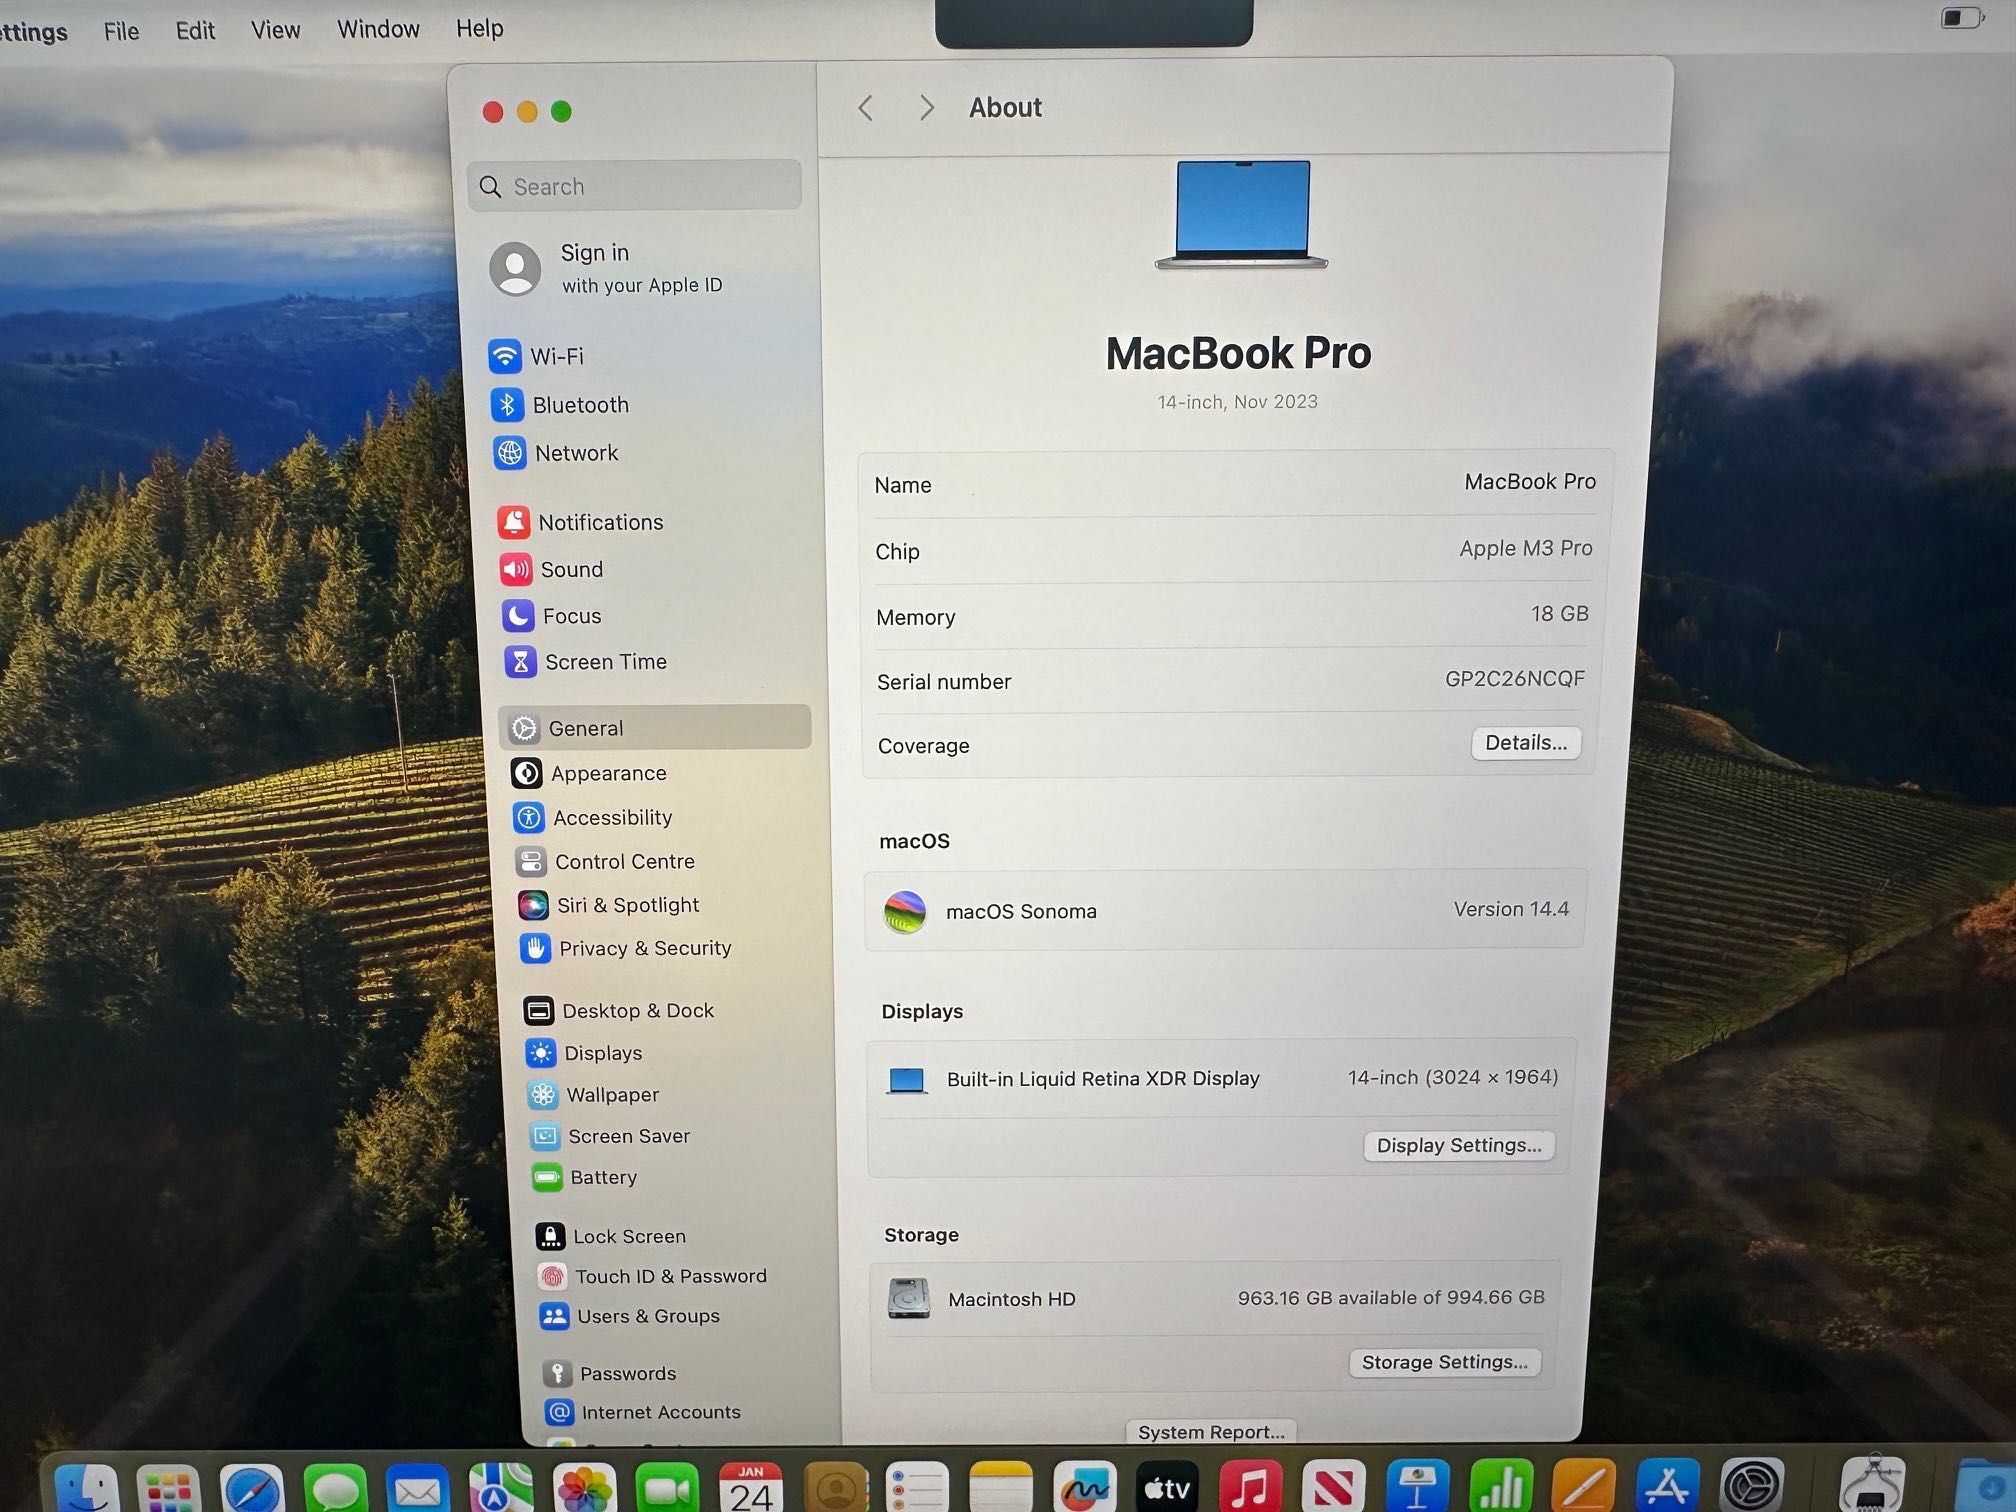Open Keynote from the Dock

[x=1418, y=1488]
